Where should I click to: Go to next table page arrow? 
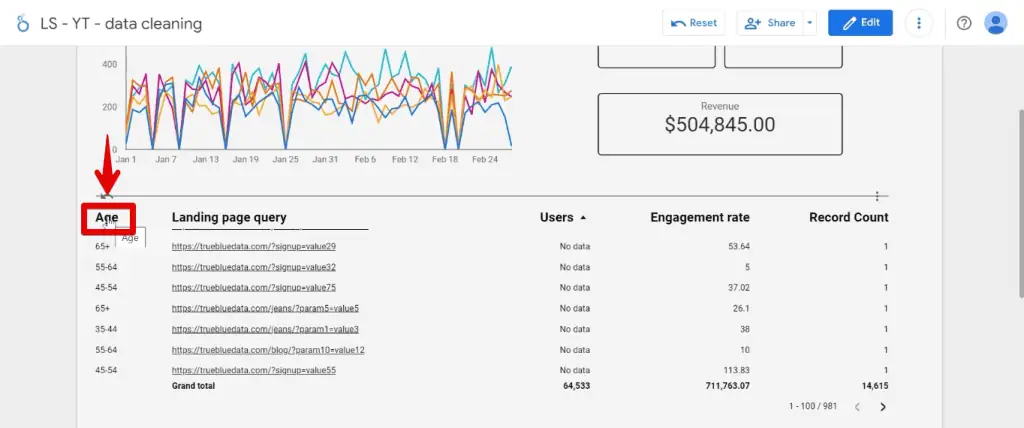point(882,407)
